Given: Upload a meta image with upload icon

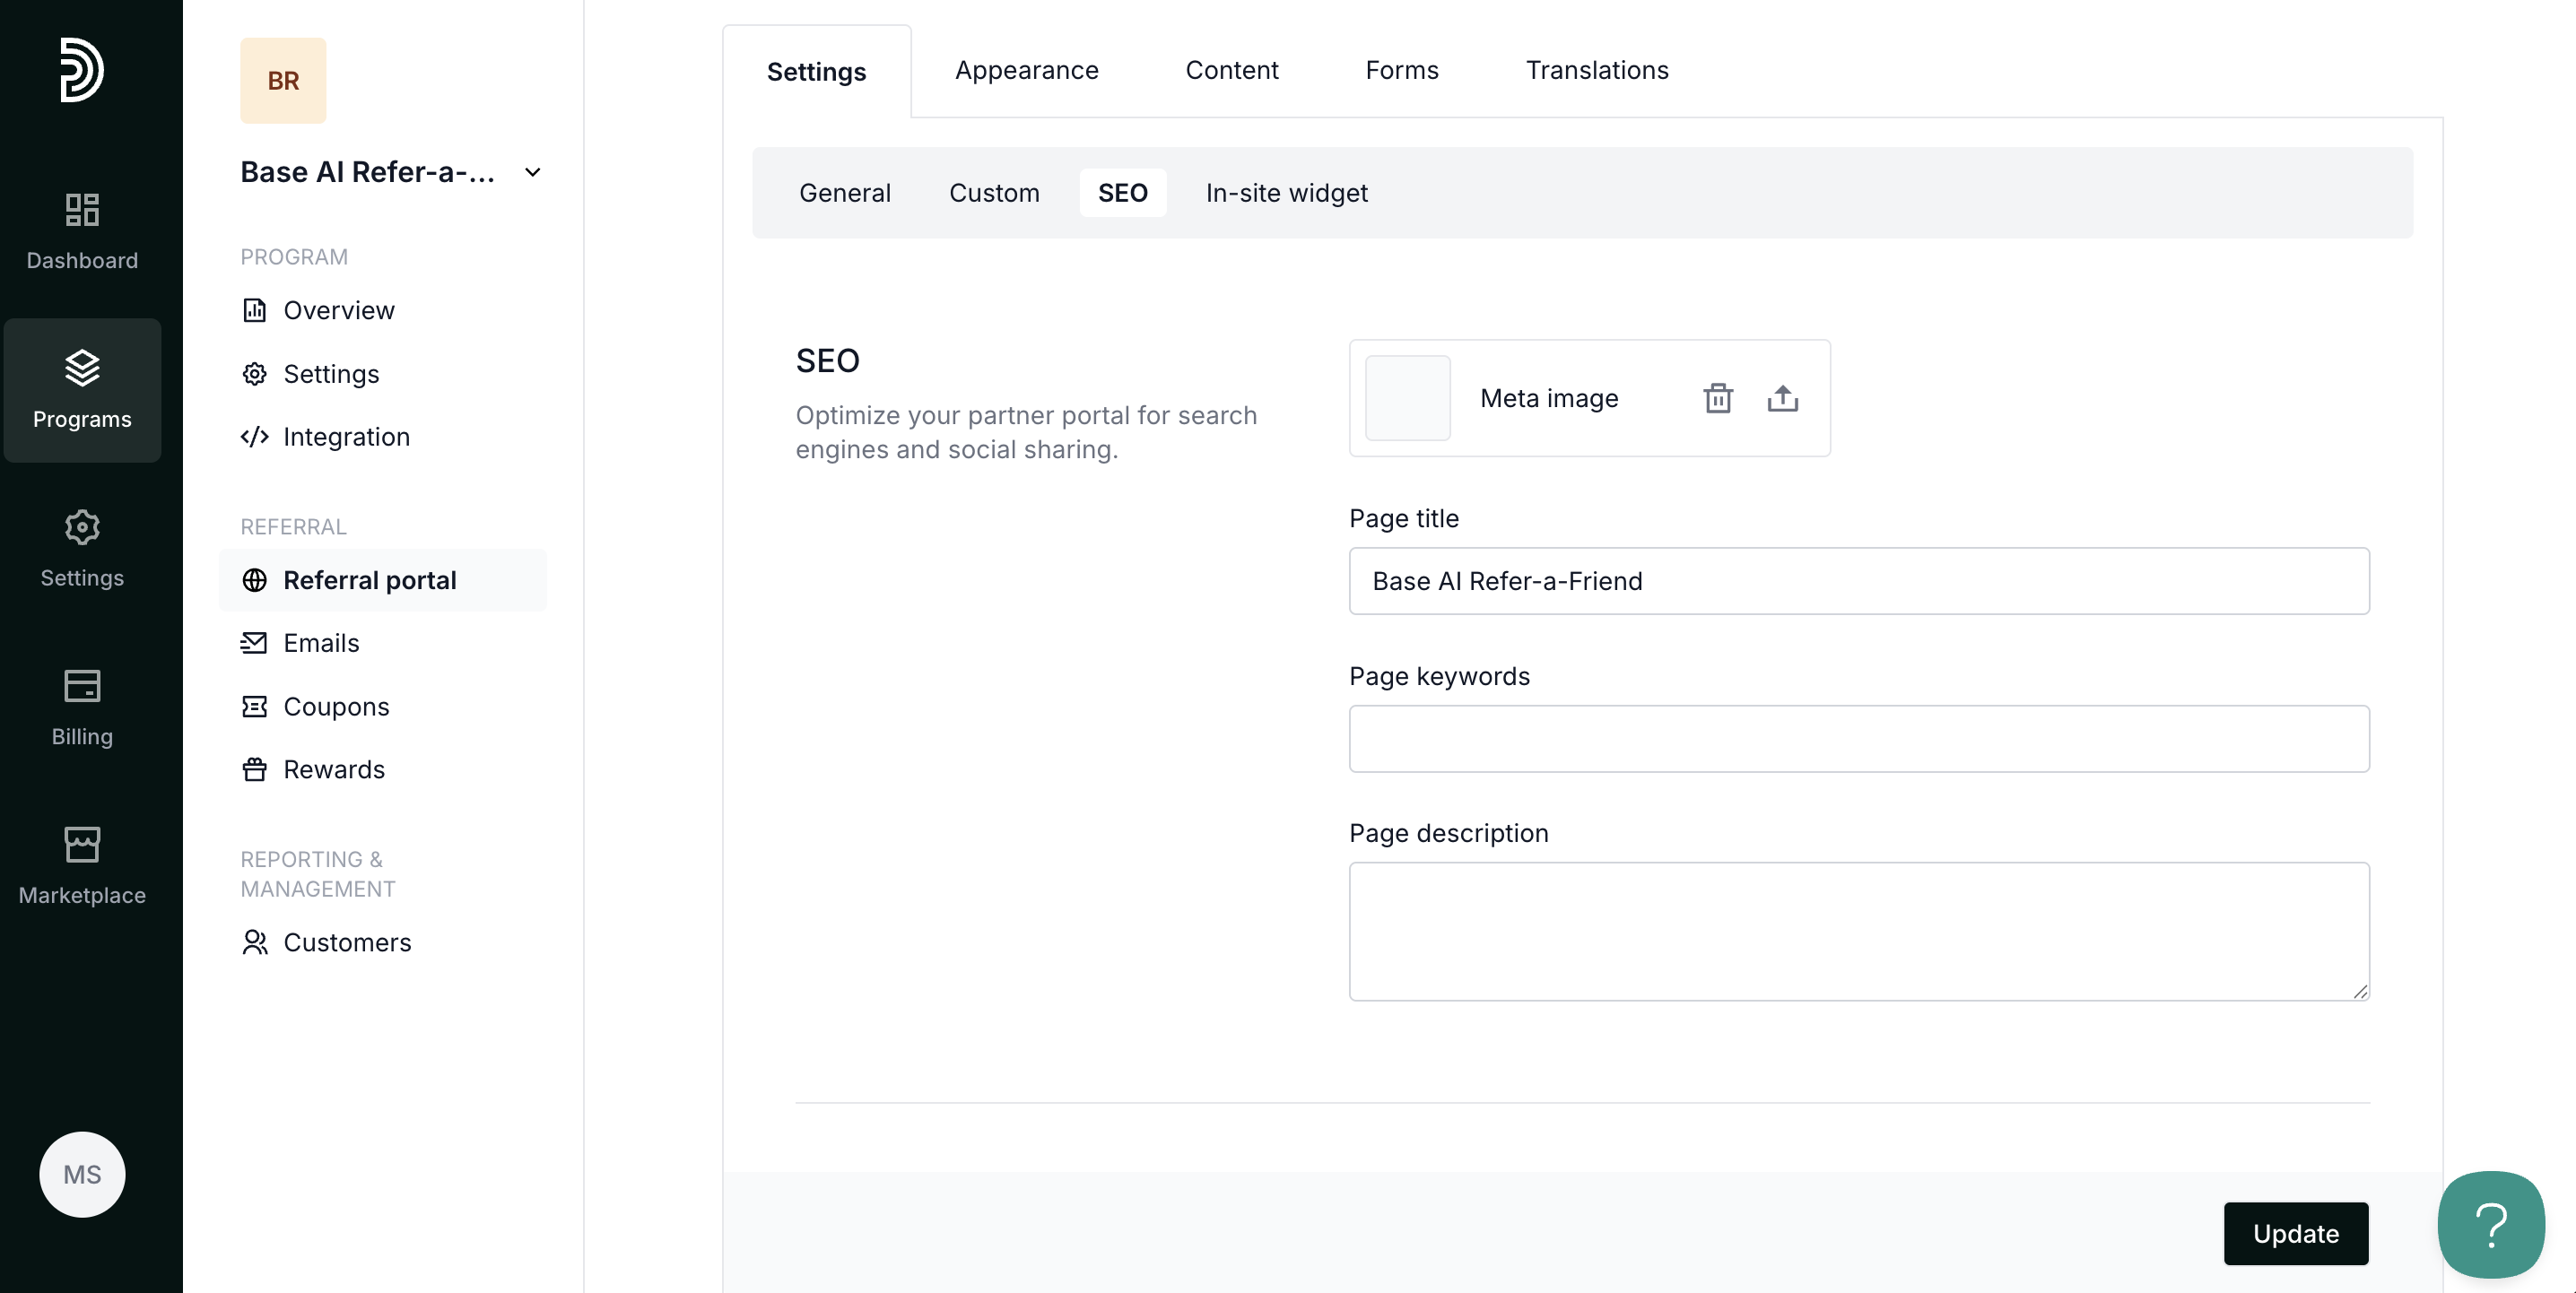Looking at the screenshot, I should click(x=1782, y=398).
